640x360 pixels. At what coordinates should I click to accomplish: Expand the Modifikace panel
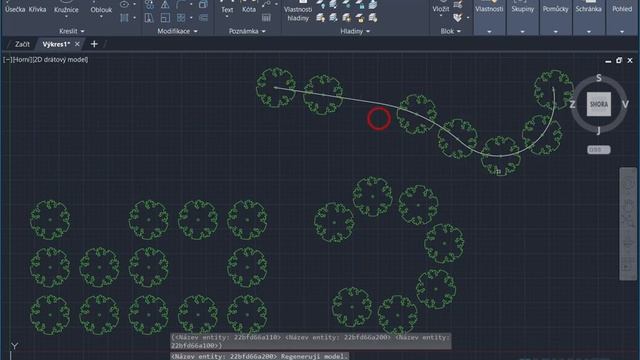click(177, 31)
